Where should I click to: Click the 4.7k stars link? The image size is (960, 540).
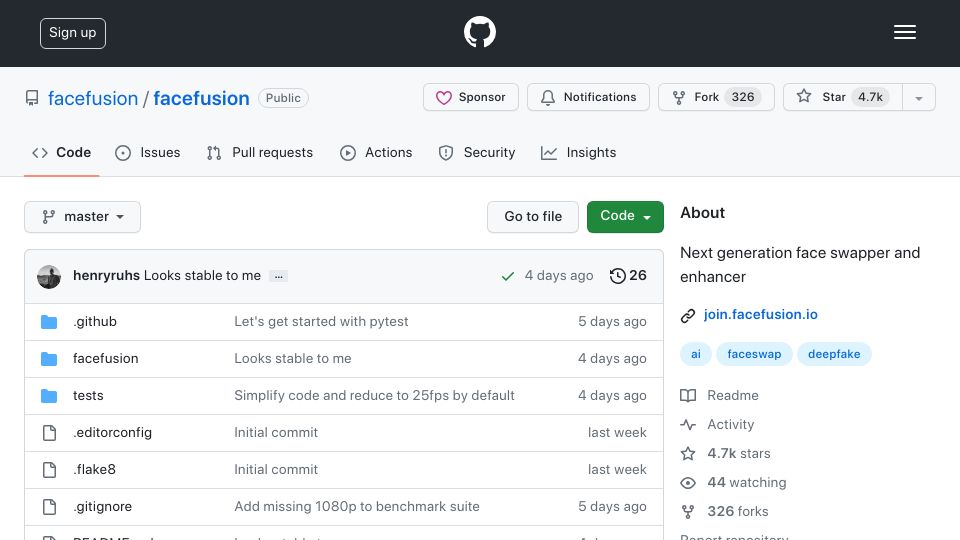click(739, 454)
